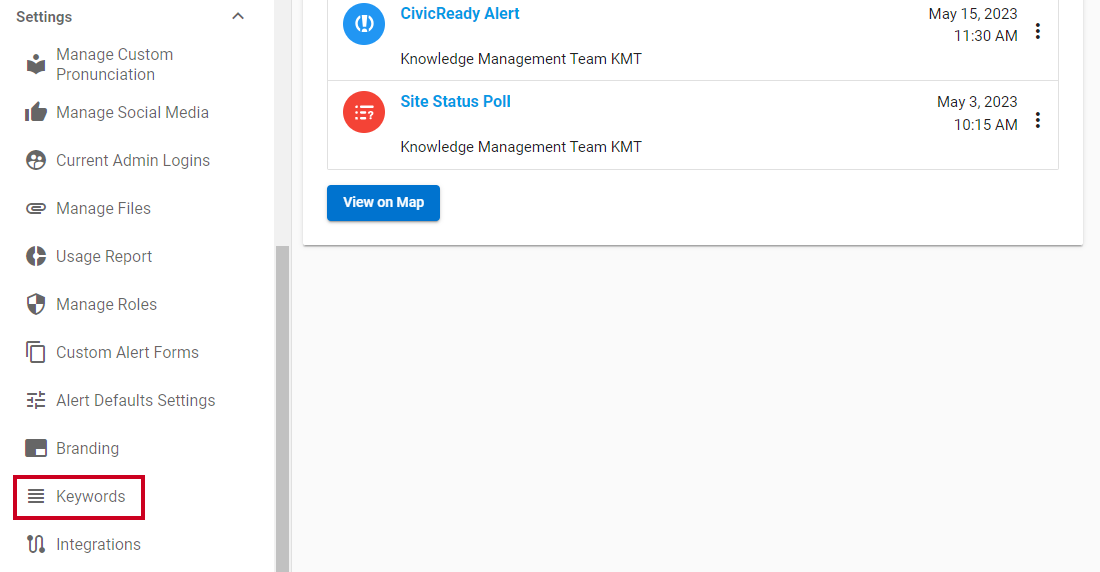
Task: Click the red Site Status Poll icon
Action: click(363, 112)
